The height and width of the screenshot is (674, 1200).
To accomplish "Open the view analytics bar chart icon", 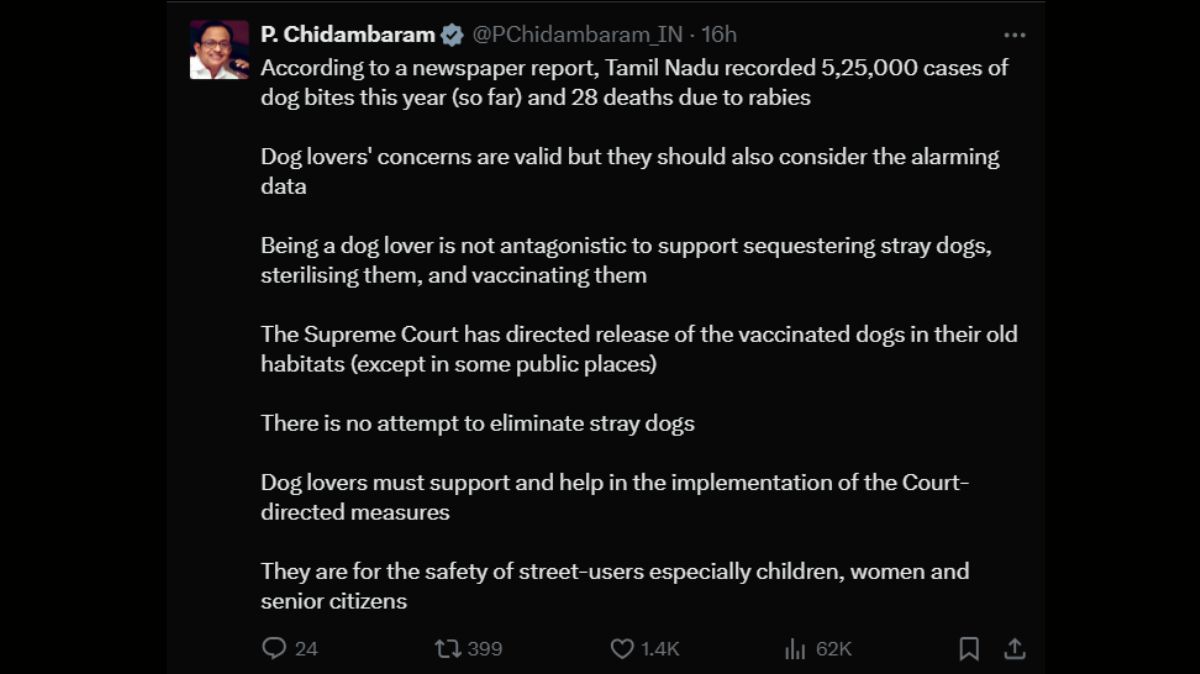I will 795,649.
